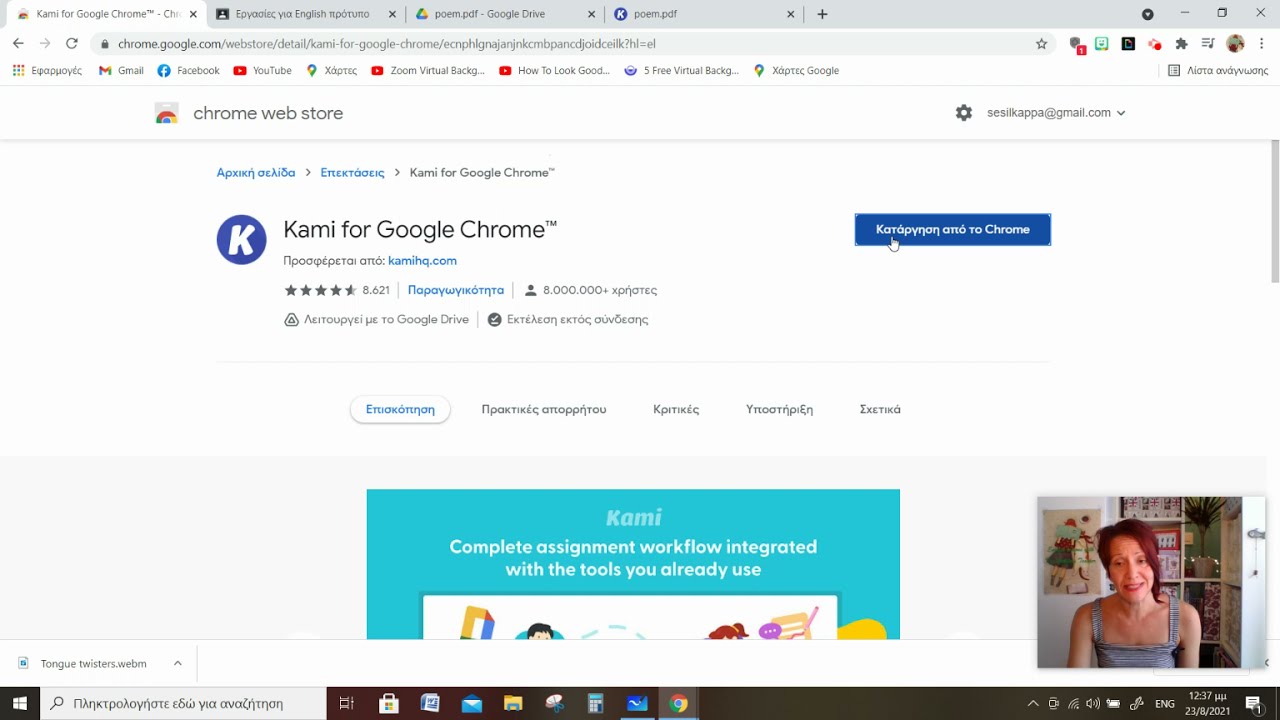Click Κατάργηση από το Chrome button

(952, 229)
